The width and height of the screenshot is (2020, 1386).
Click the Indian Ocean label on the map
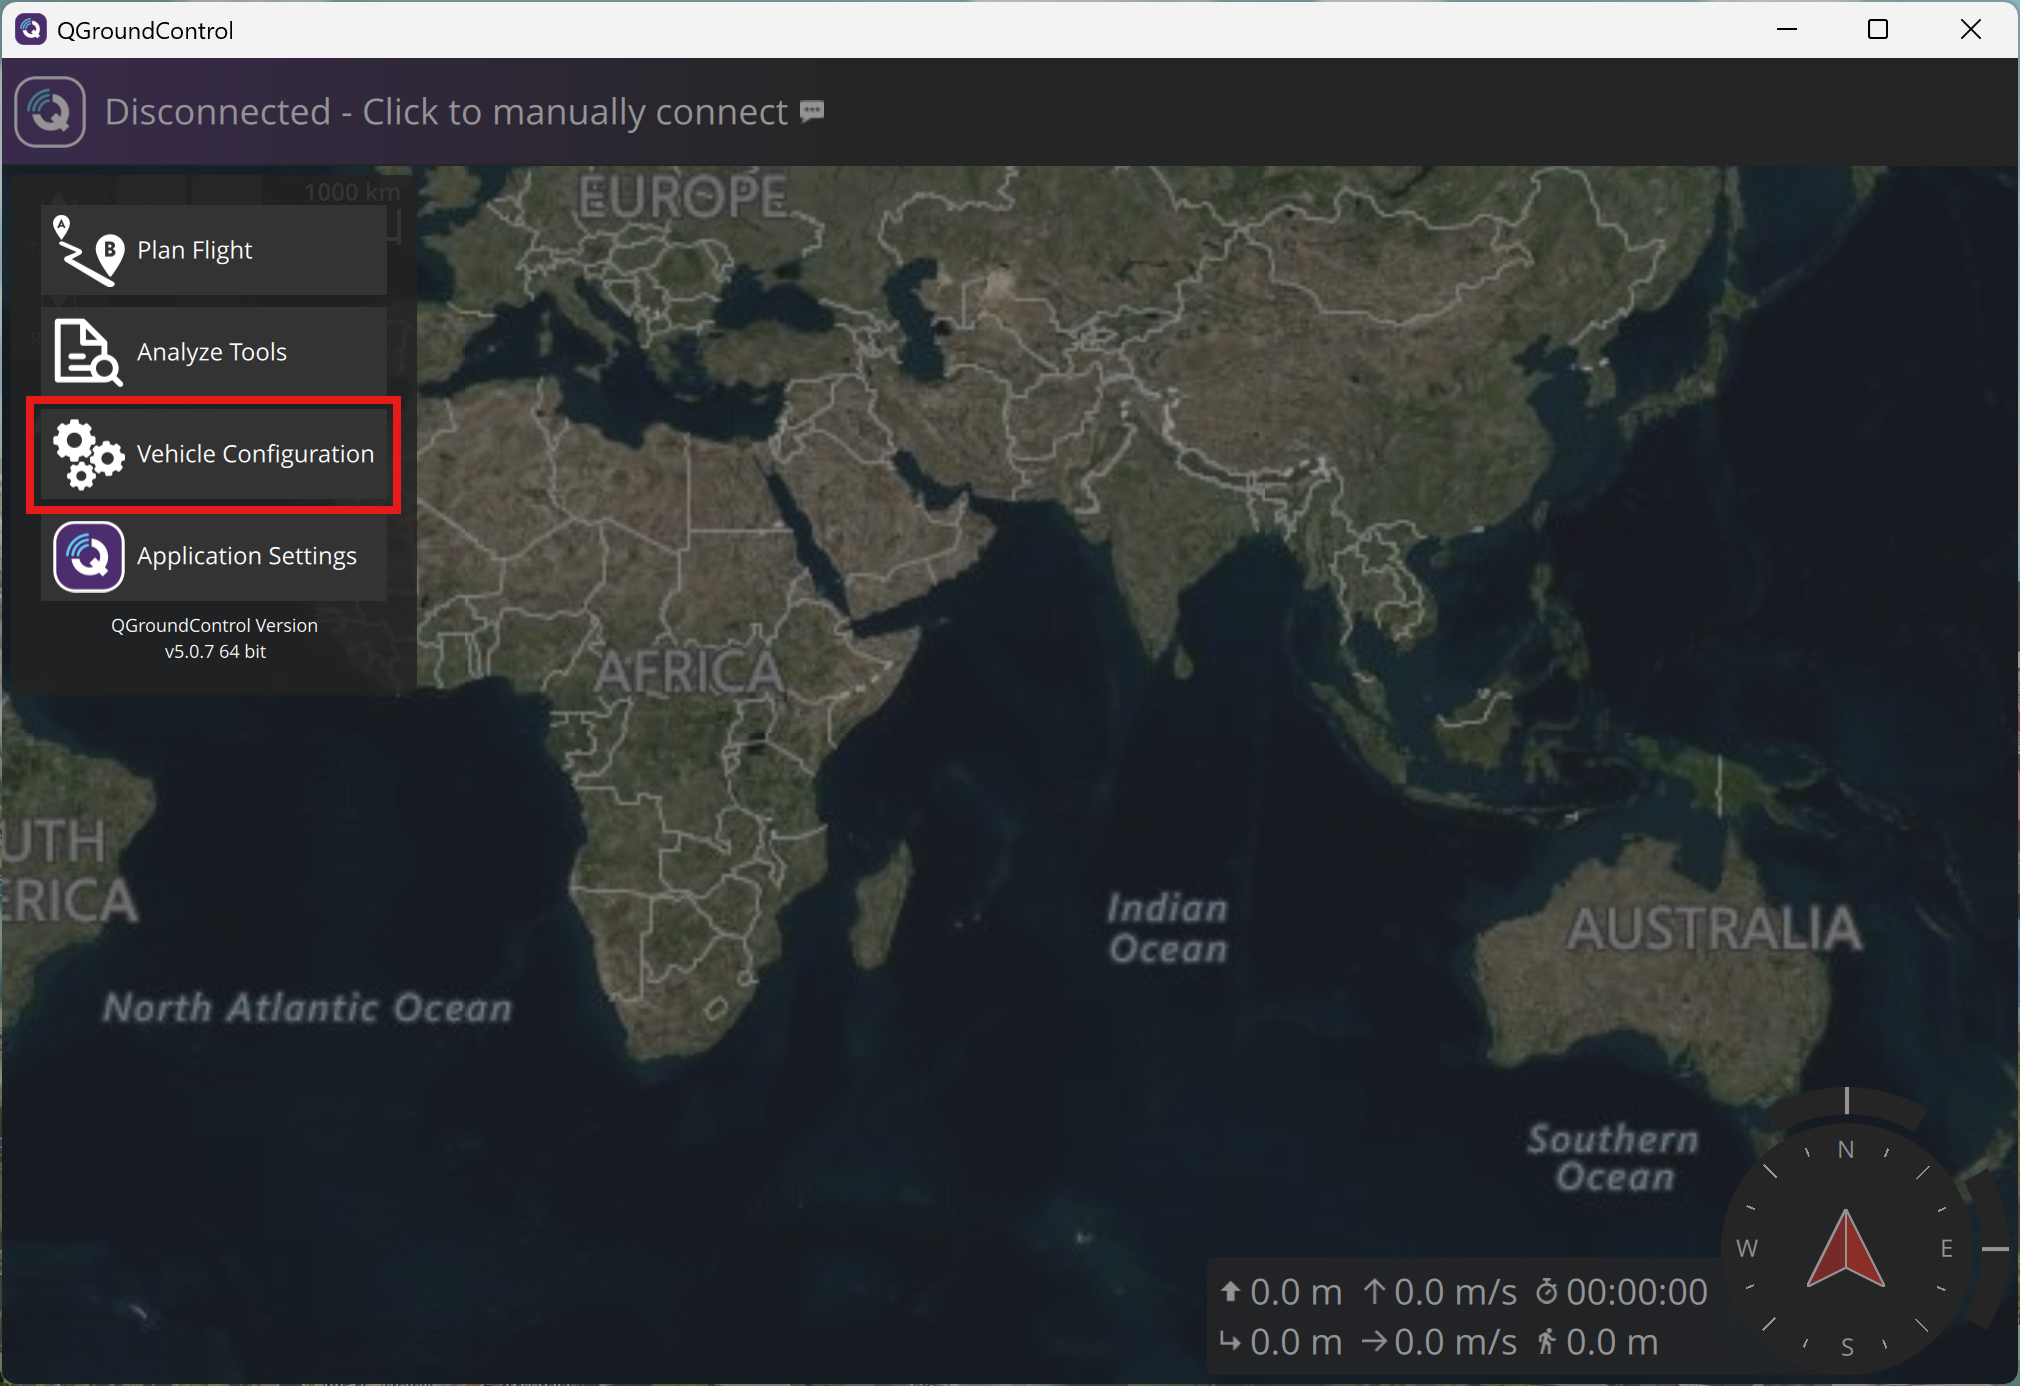tap(1167, 928)
